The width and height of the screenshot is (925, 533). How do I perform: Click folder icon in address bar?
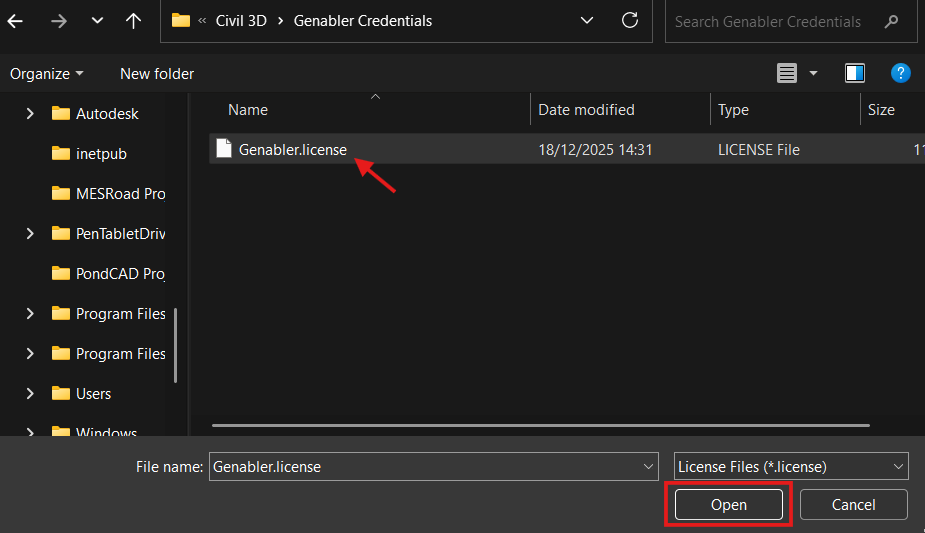point(181,21)
